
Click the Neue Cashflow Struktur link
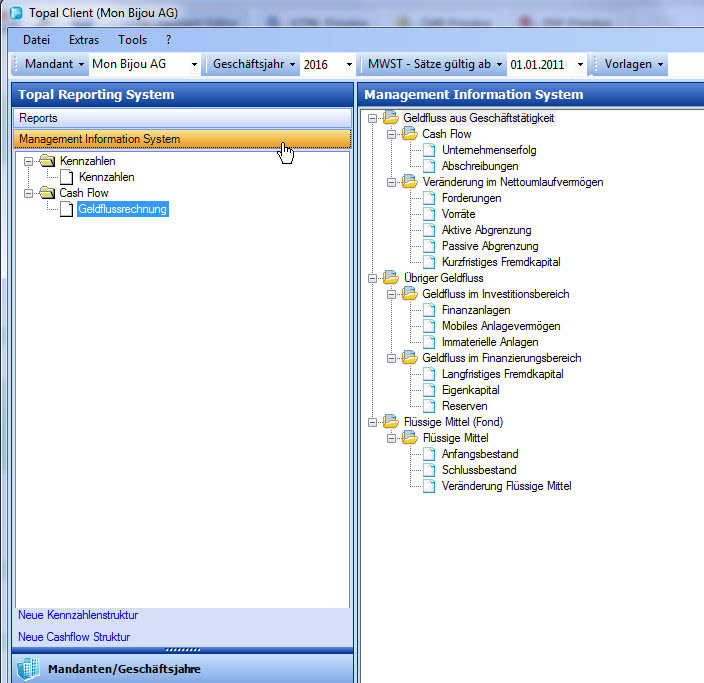coord(74,637)
